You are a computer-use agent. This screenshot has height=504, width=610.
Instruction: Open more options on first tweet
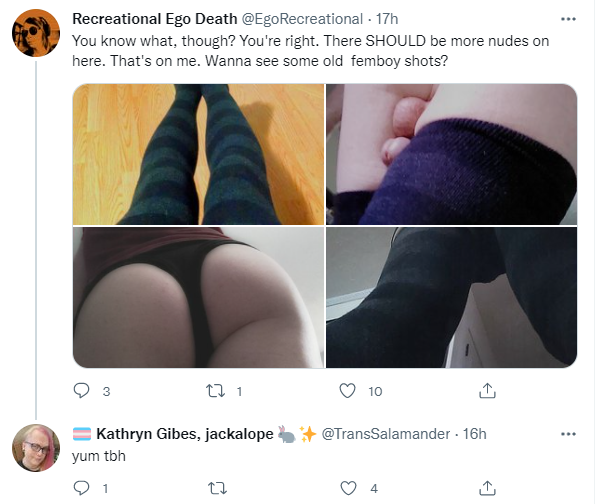(568, 19)
